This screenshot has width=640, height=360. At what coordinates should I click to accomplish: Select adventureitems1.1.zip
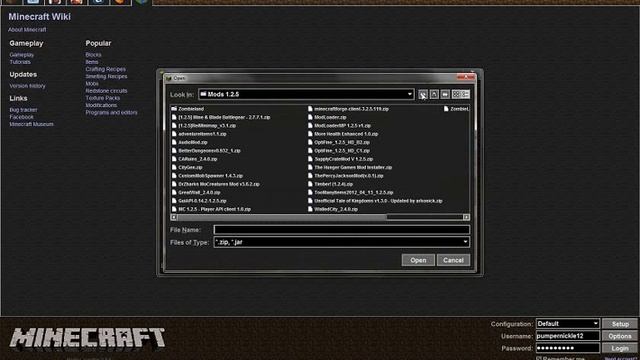tap(198, 134)
